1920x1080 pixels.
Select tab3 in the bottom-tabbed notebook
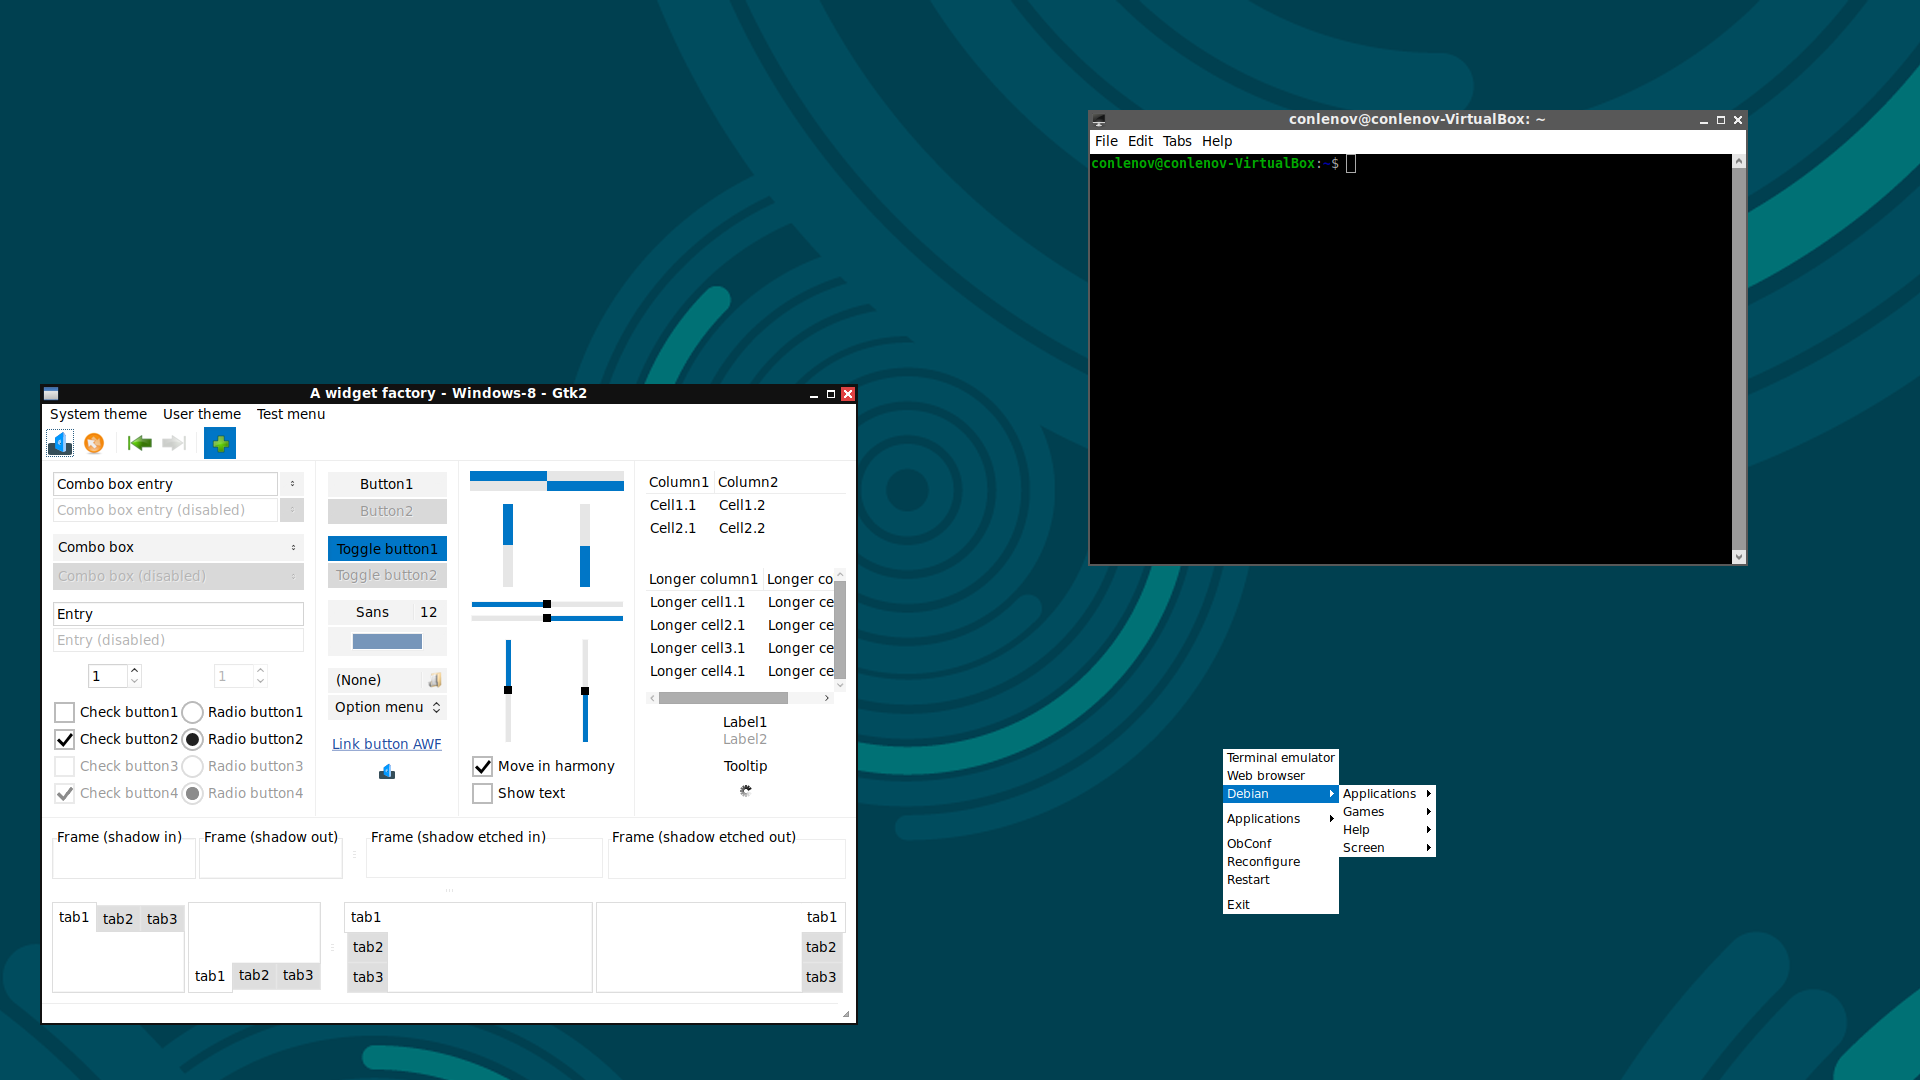(x=298, y=975)
